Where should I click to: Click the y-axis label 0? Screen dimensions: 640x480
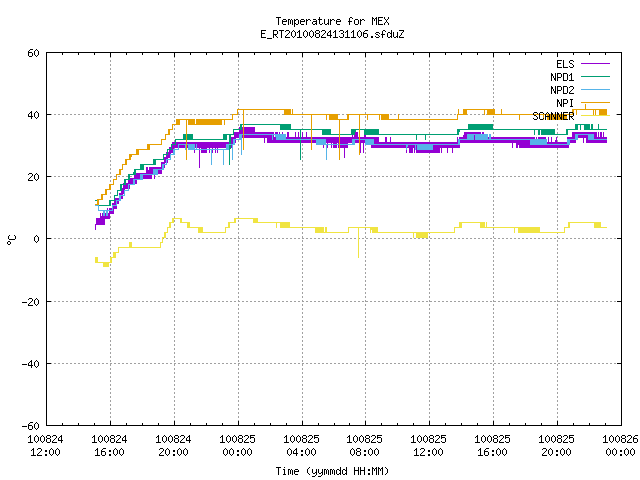[x=37, y=239]
